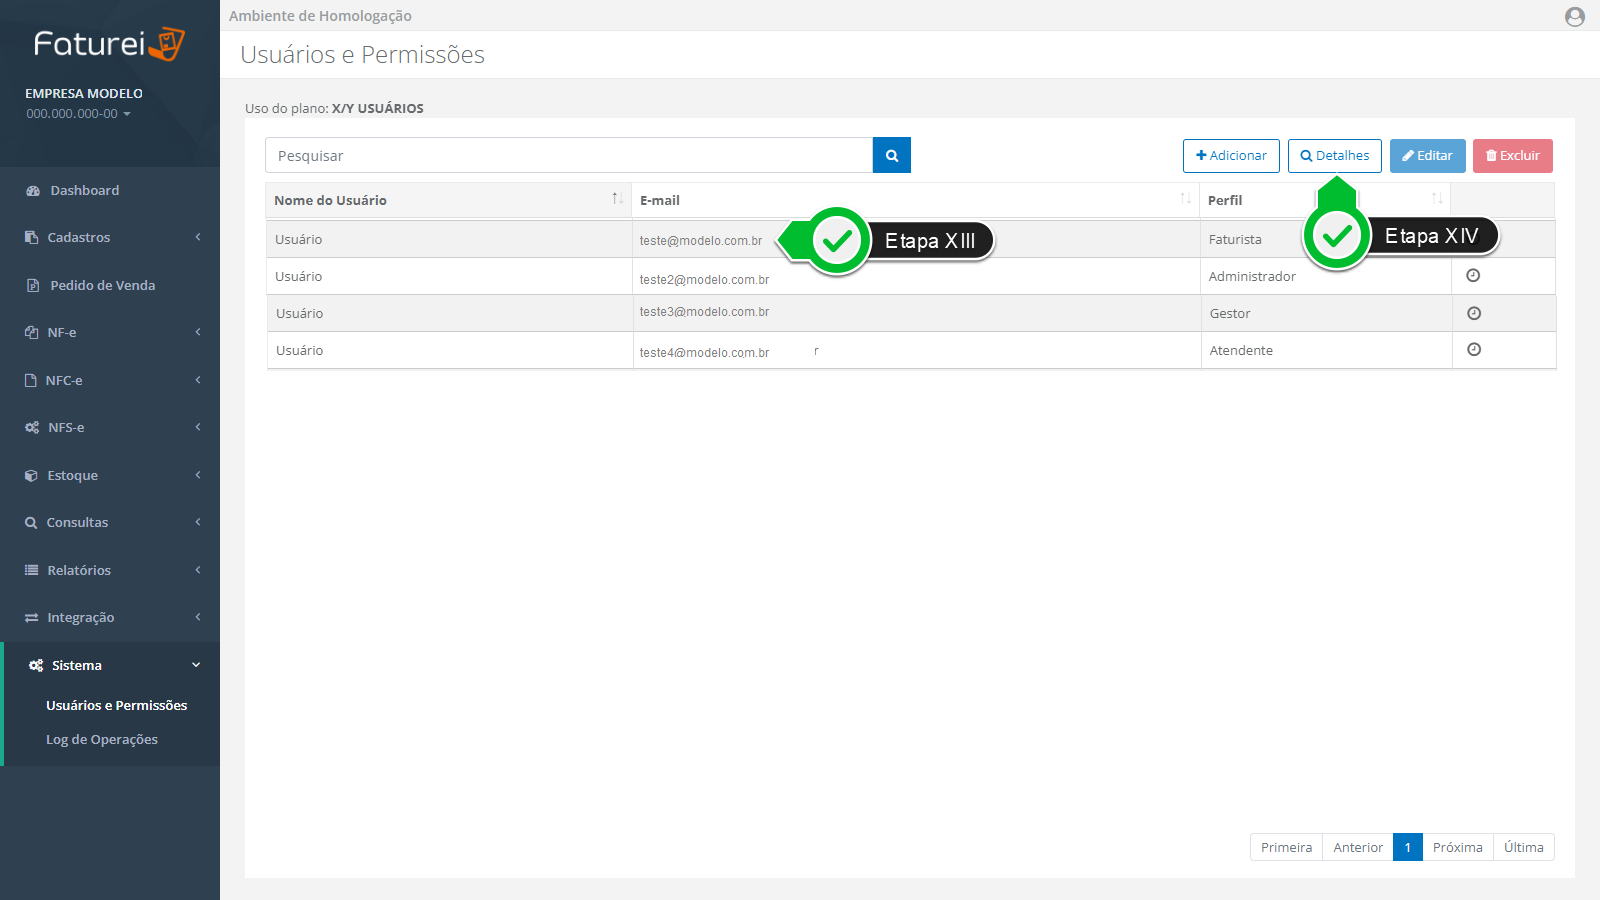Click clock icon in Gestor row

[x=1473, y=313]
